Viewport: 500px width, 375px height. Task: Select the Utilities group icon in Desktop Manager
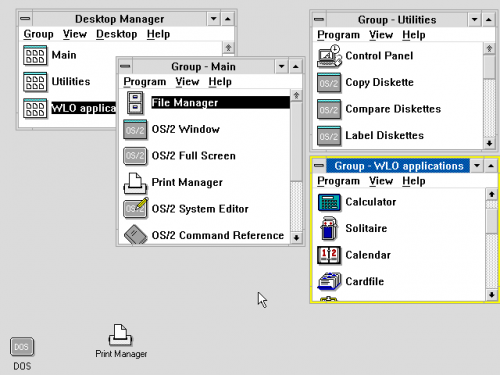tap(35, 82)
